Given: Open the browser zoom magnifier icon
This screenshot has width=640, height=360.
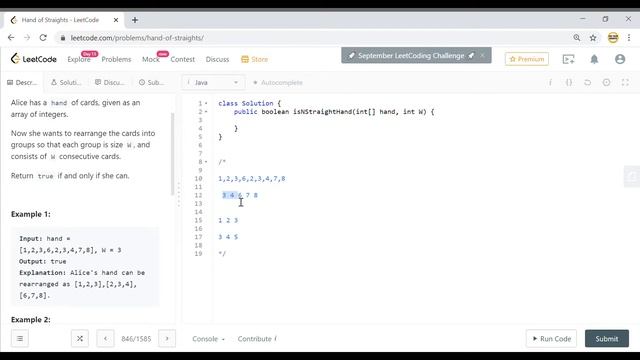Looking at the screenshot, I should coord(576,38).
